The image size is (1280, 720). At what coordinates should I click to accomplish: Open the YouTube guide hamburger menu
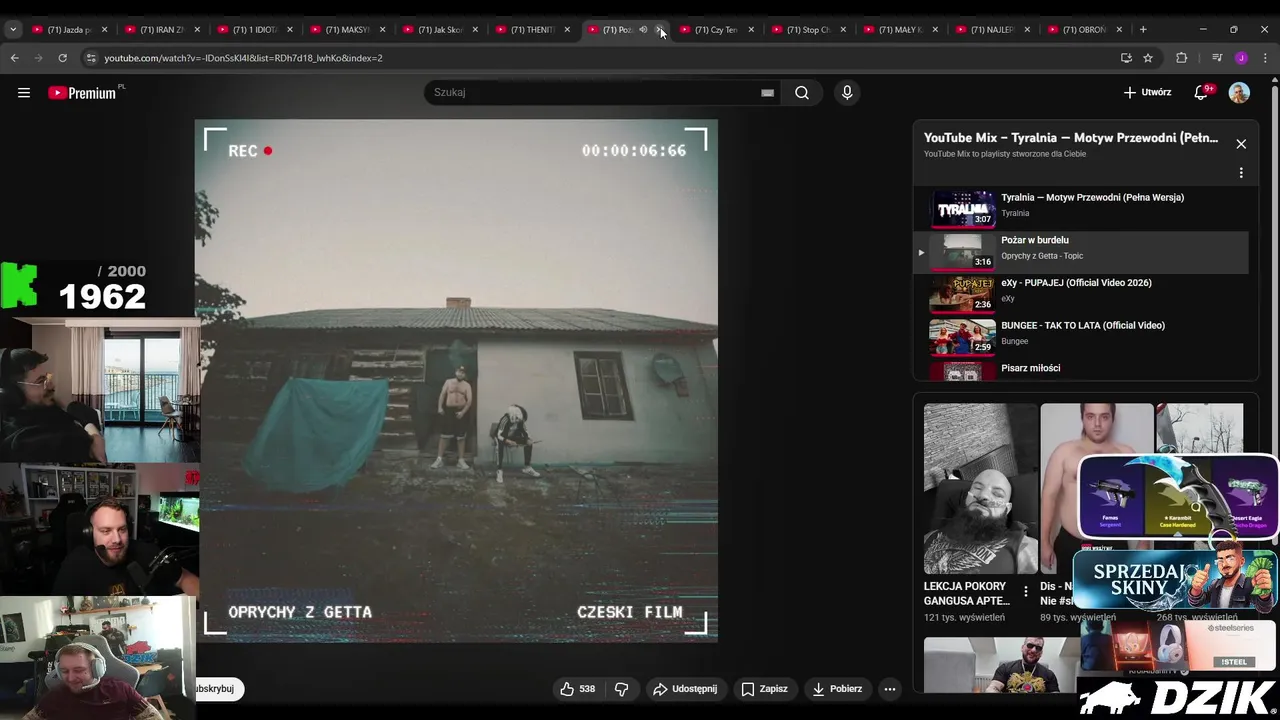[24, 93]
